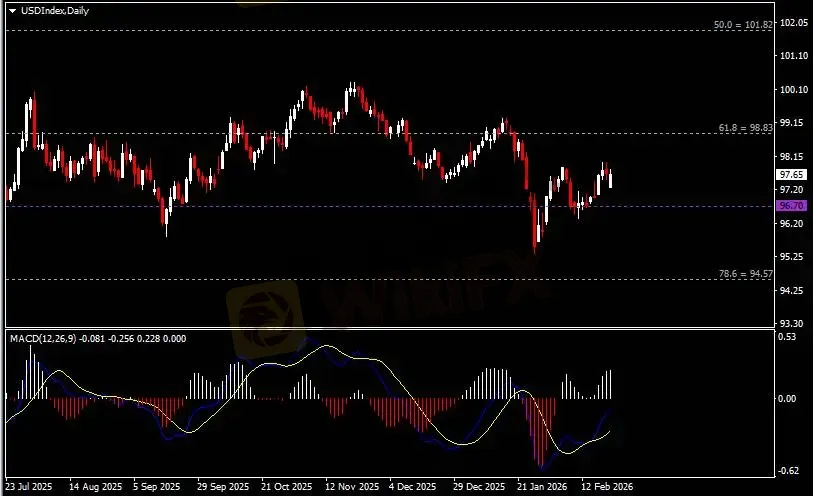Click the 23 Jul 2025 date marker
Image resolution: width=813 pixels, height=496 pixels.
coord(29,487)
